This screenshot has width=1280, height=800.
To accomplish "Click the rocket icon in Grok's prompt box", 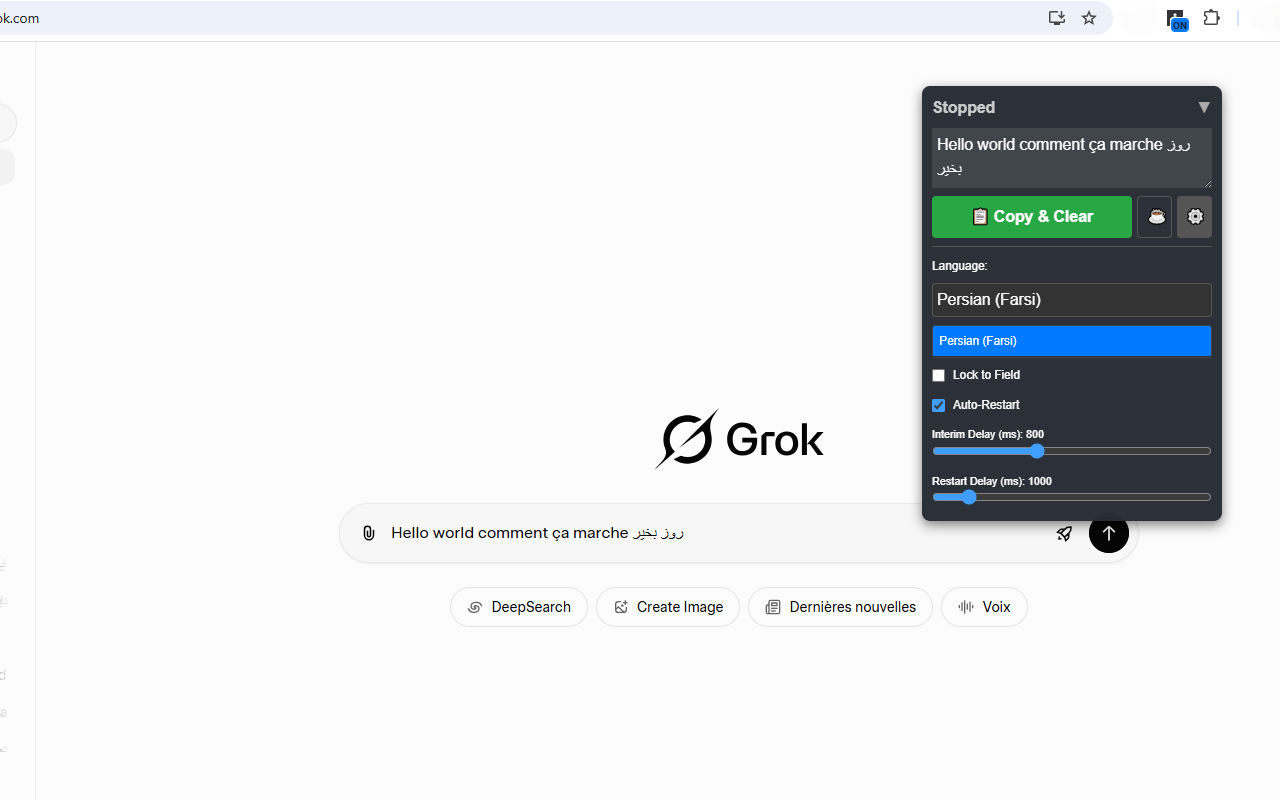I will click(x=1064, y=533).
